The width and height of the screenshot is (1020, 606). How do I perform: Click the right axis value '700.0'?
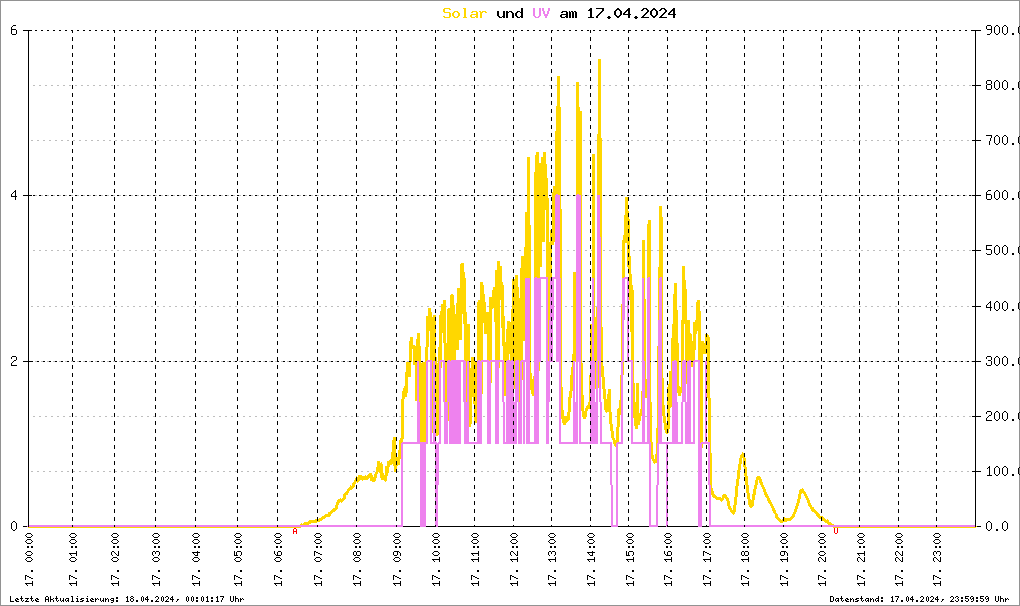pos(1000,140)
